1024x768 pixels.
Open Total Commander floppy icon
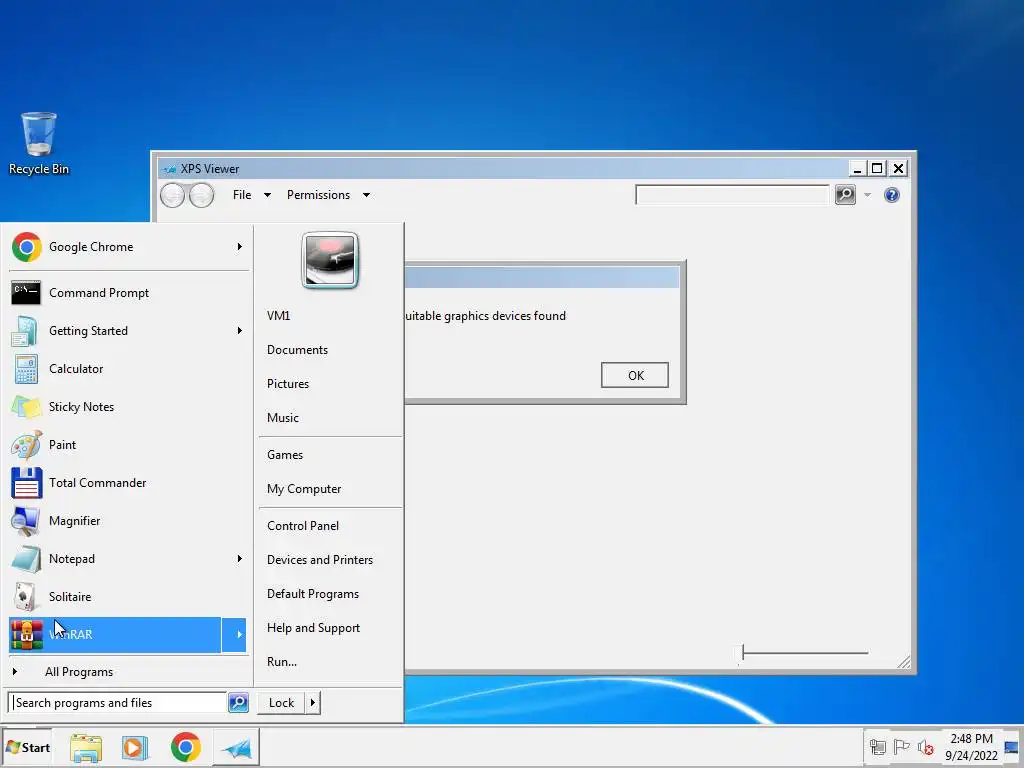point(27,483)
